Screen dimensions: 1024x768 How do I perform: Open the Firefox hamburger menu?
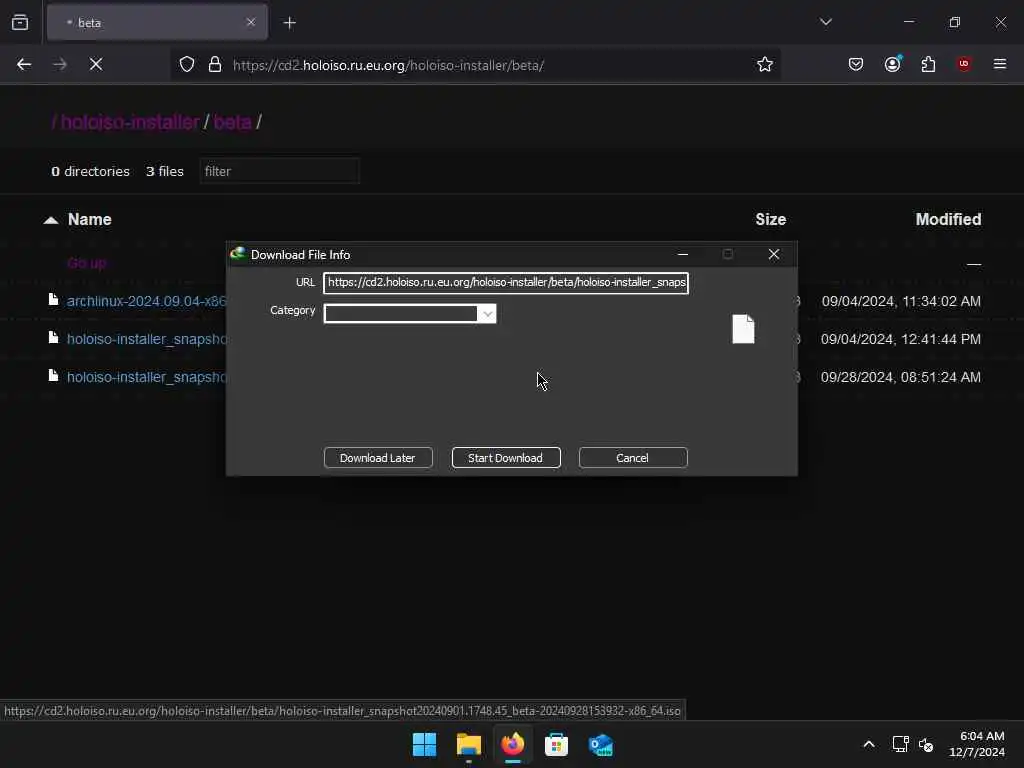coord(1000,64)
